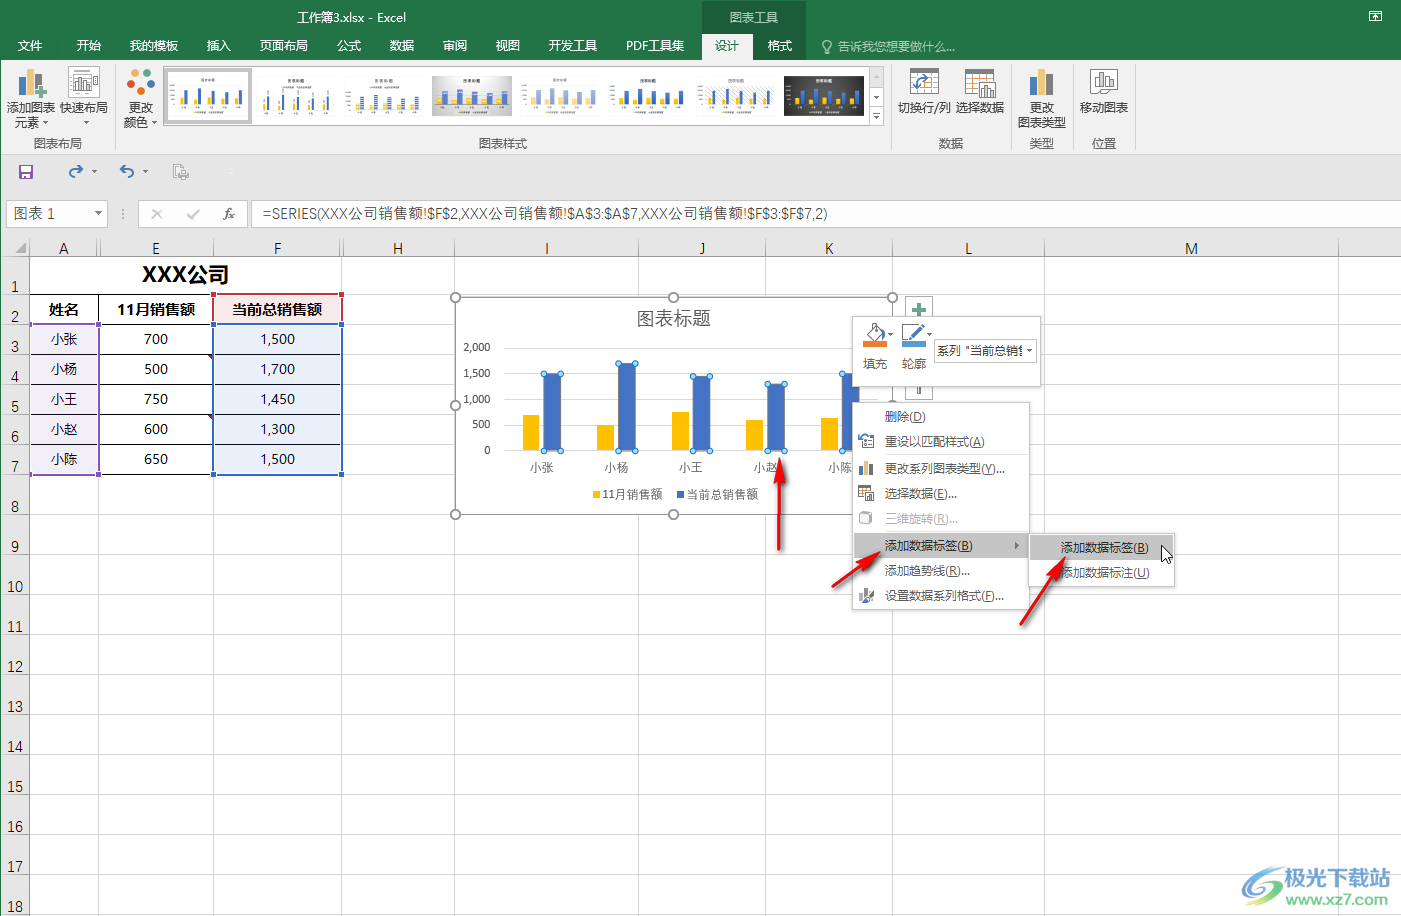Cancel formula entry with the X icon
Viewport: 1401px width, 916px height.
pos(157,213)
